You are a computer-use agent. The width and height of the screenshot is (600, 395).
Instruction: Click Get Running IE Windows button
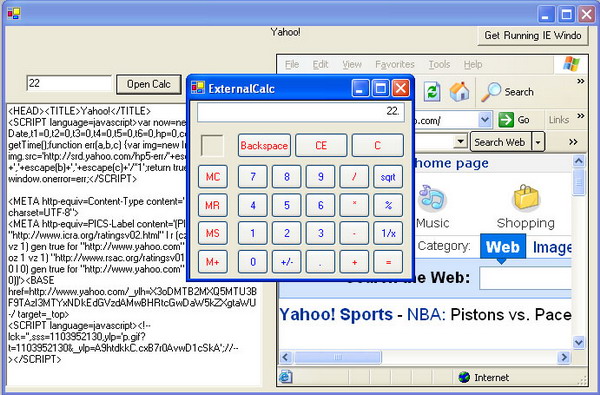[x=533, y=36]
